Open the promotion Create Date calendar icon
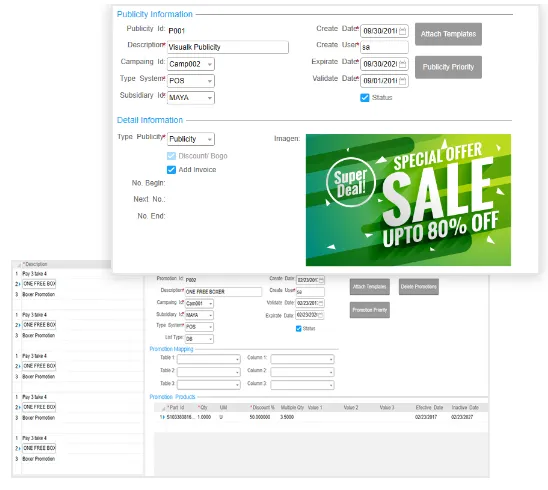This screenshot has height=490, width=548. [x=321, y=280]
